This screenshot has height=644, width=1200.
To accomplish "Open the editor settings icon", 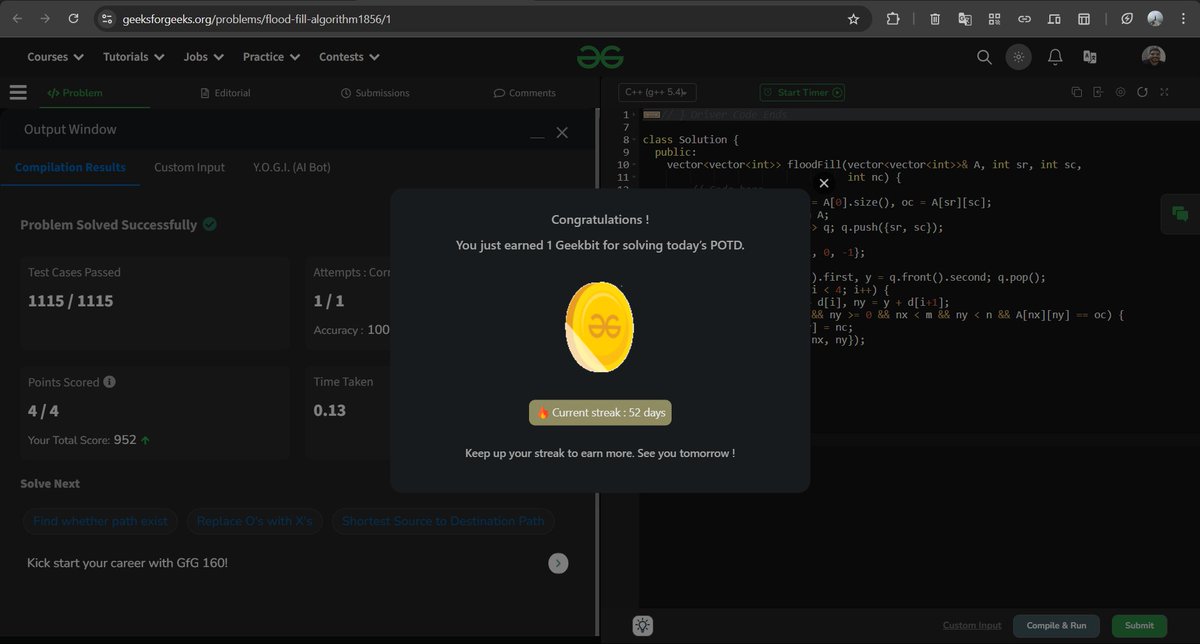I will (x=1120, y=92).
